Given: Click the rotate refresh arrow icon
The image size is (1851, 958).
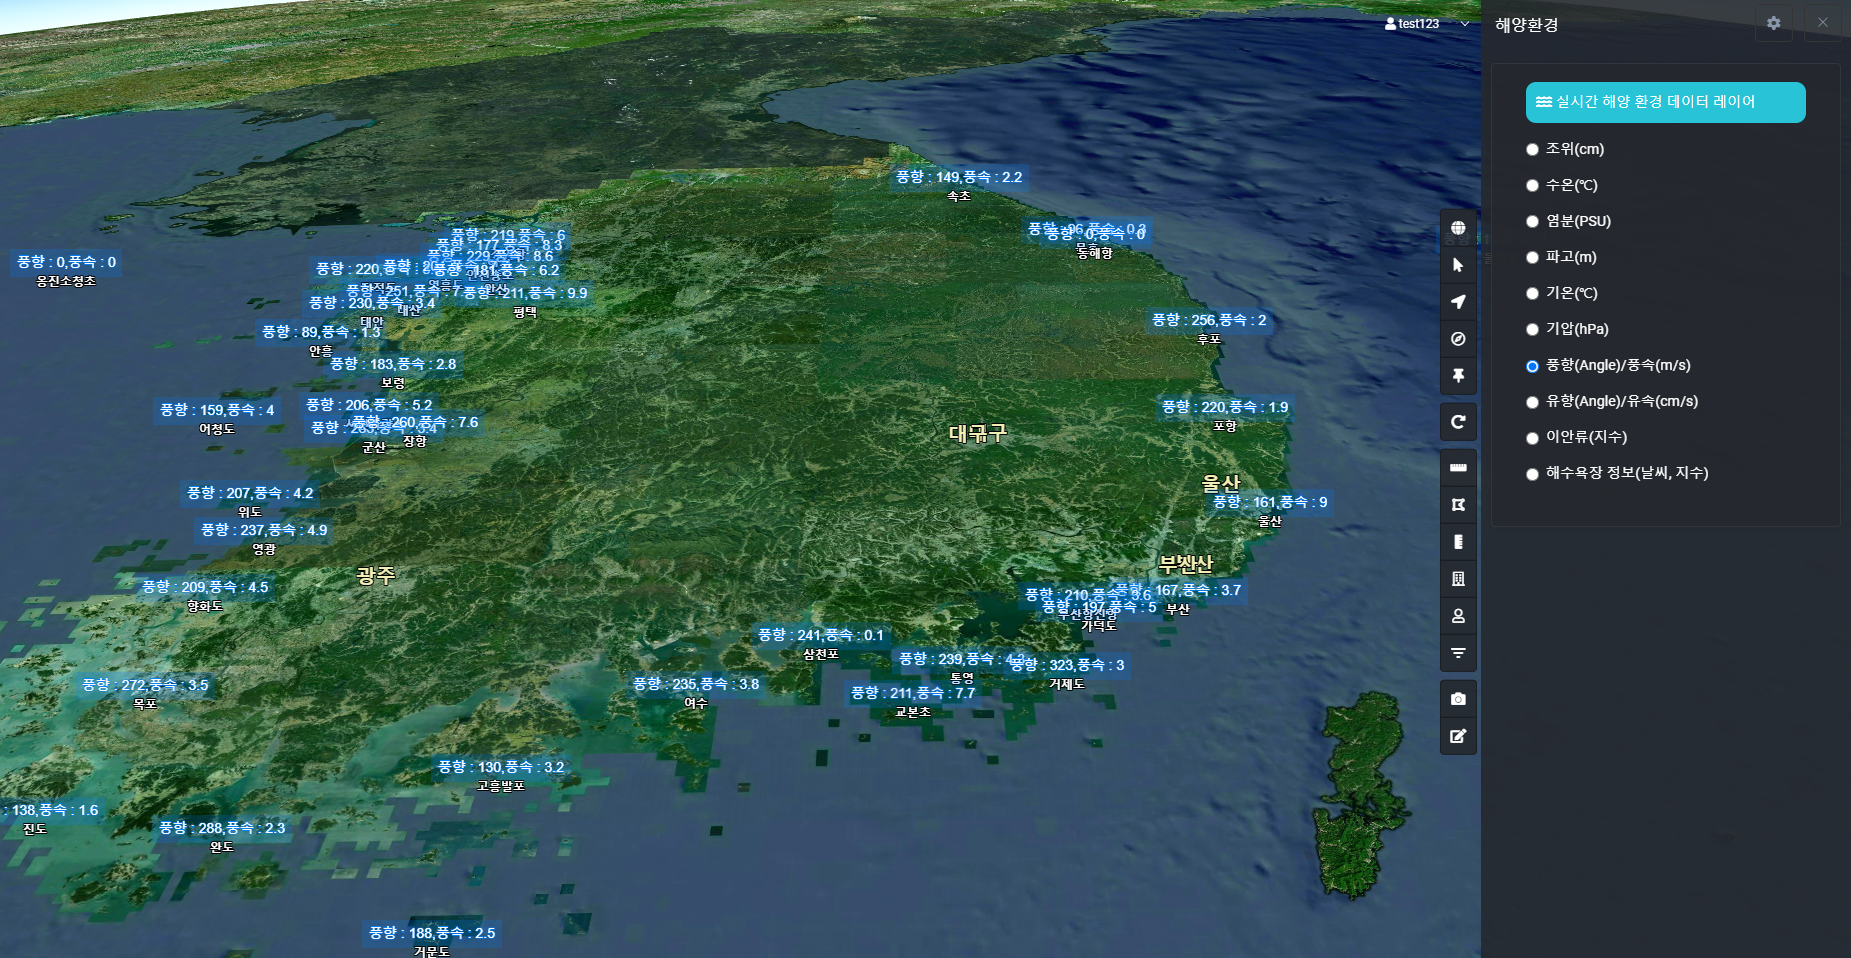Looking at the screenshot, I should (x=1458, y=422).
